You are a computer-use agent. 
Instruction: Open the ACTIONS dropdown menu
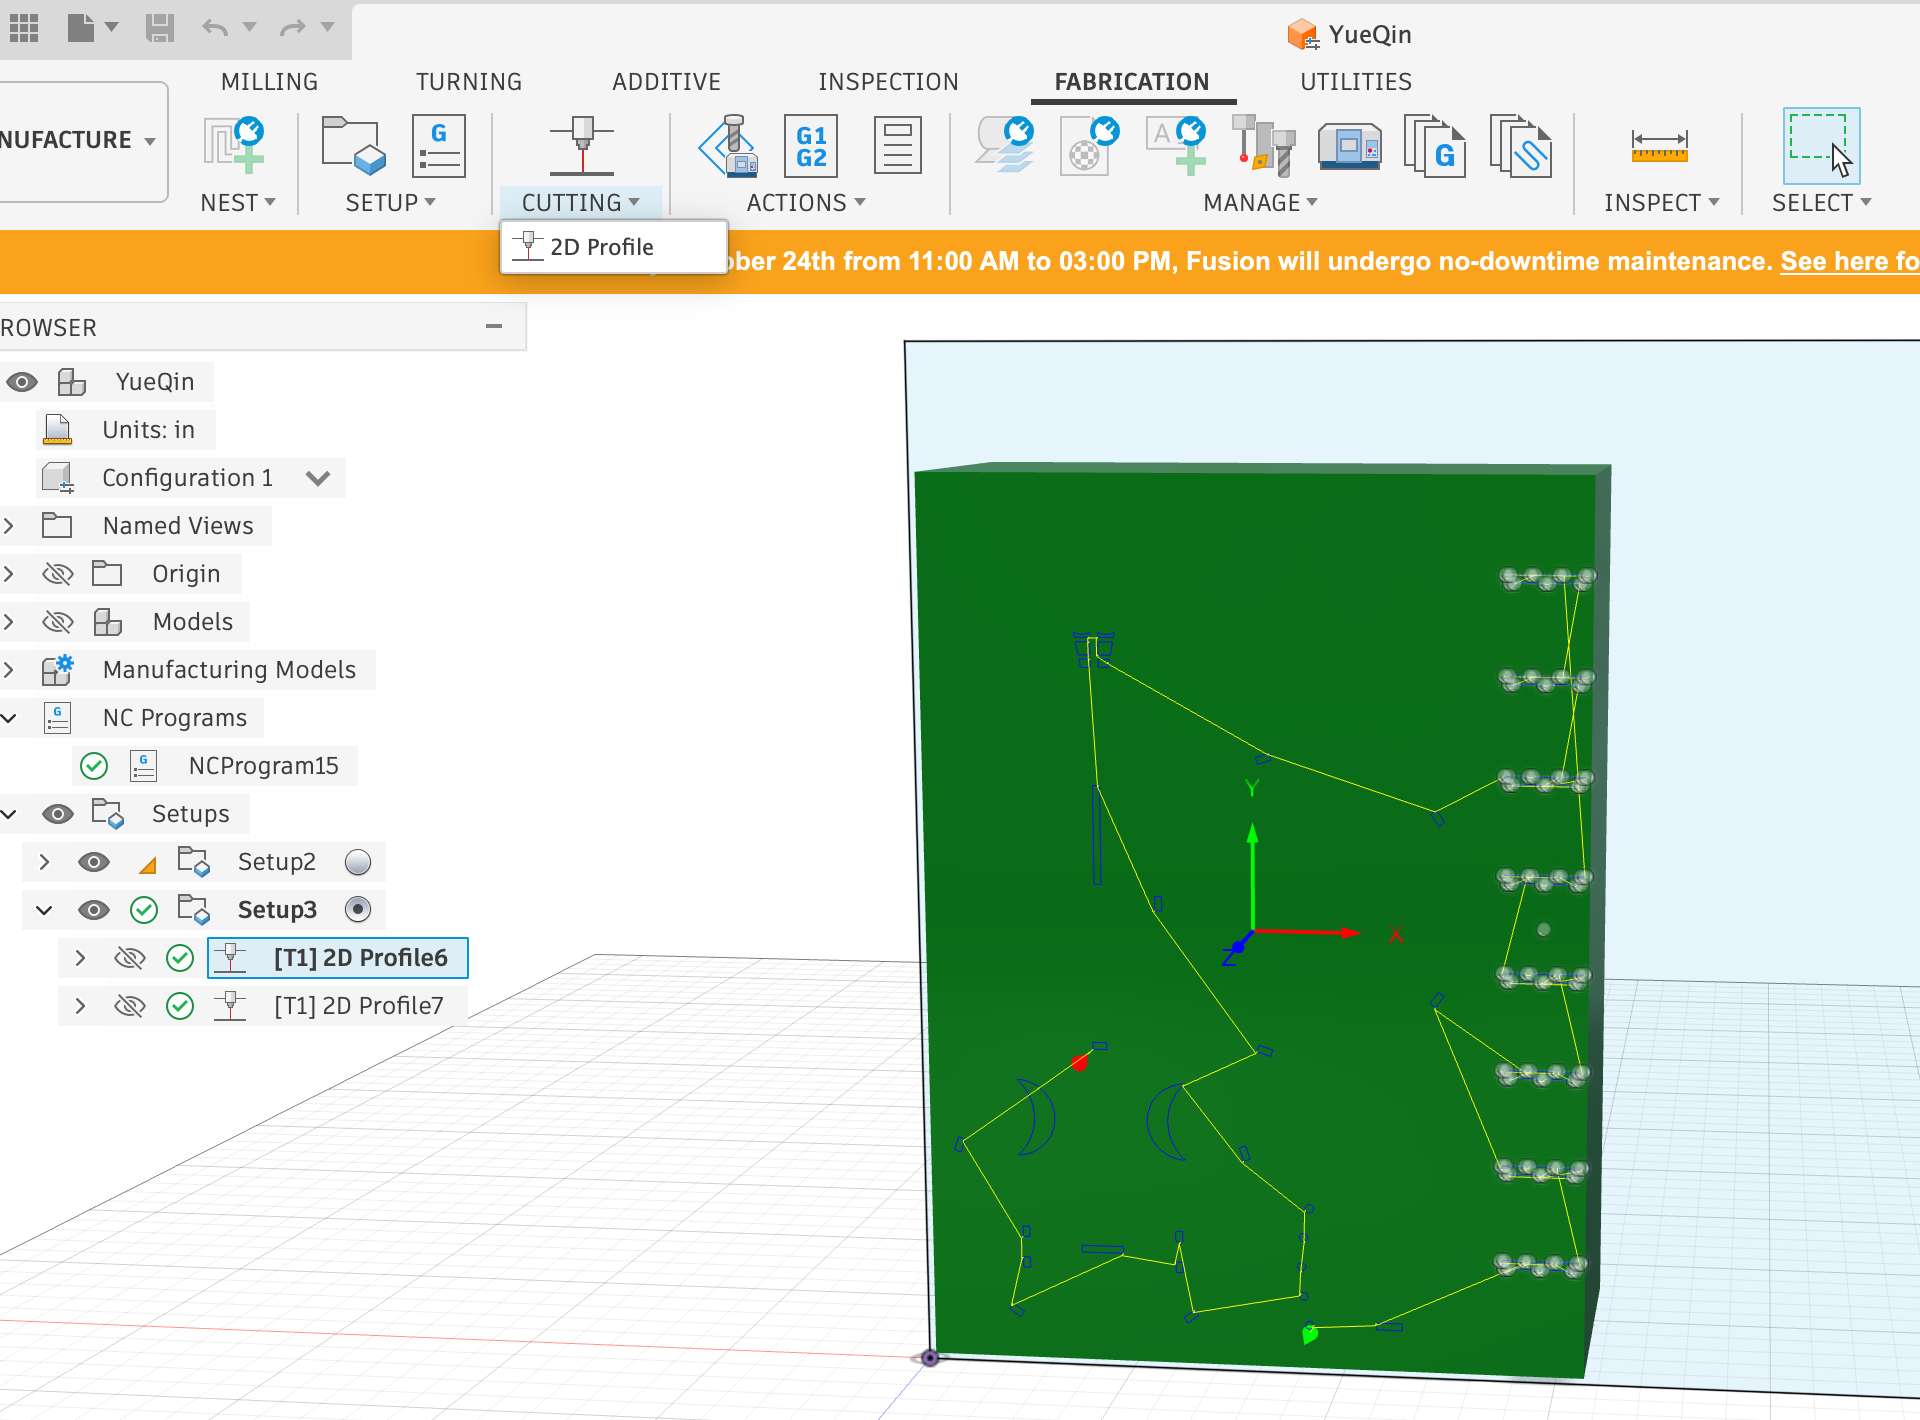pos(805,203)
